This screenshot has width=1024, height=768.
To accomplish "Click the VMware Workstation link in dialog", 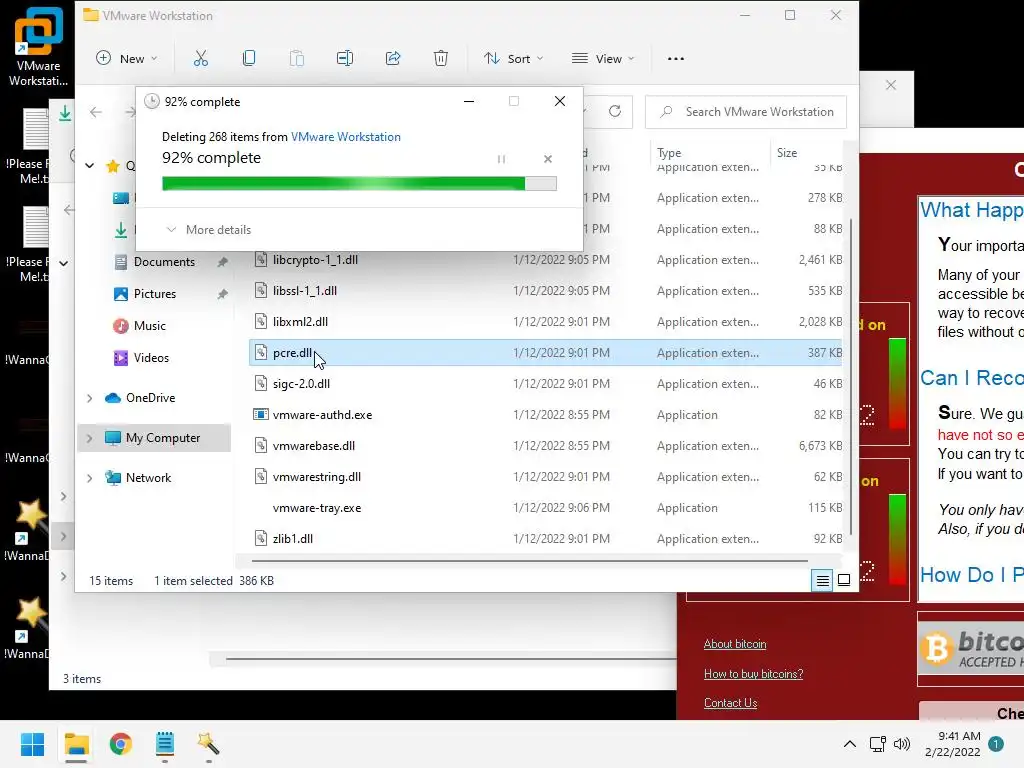I will click(x=345, y=136).
